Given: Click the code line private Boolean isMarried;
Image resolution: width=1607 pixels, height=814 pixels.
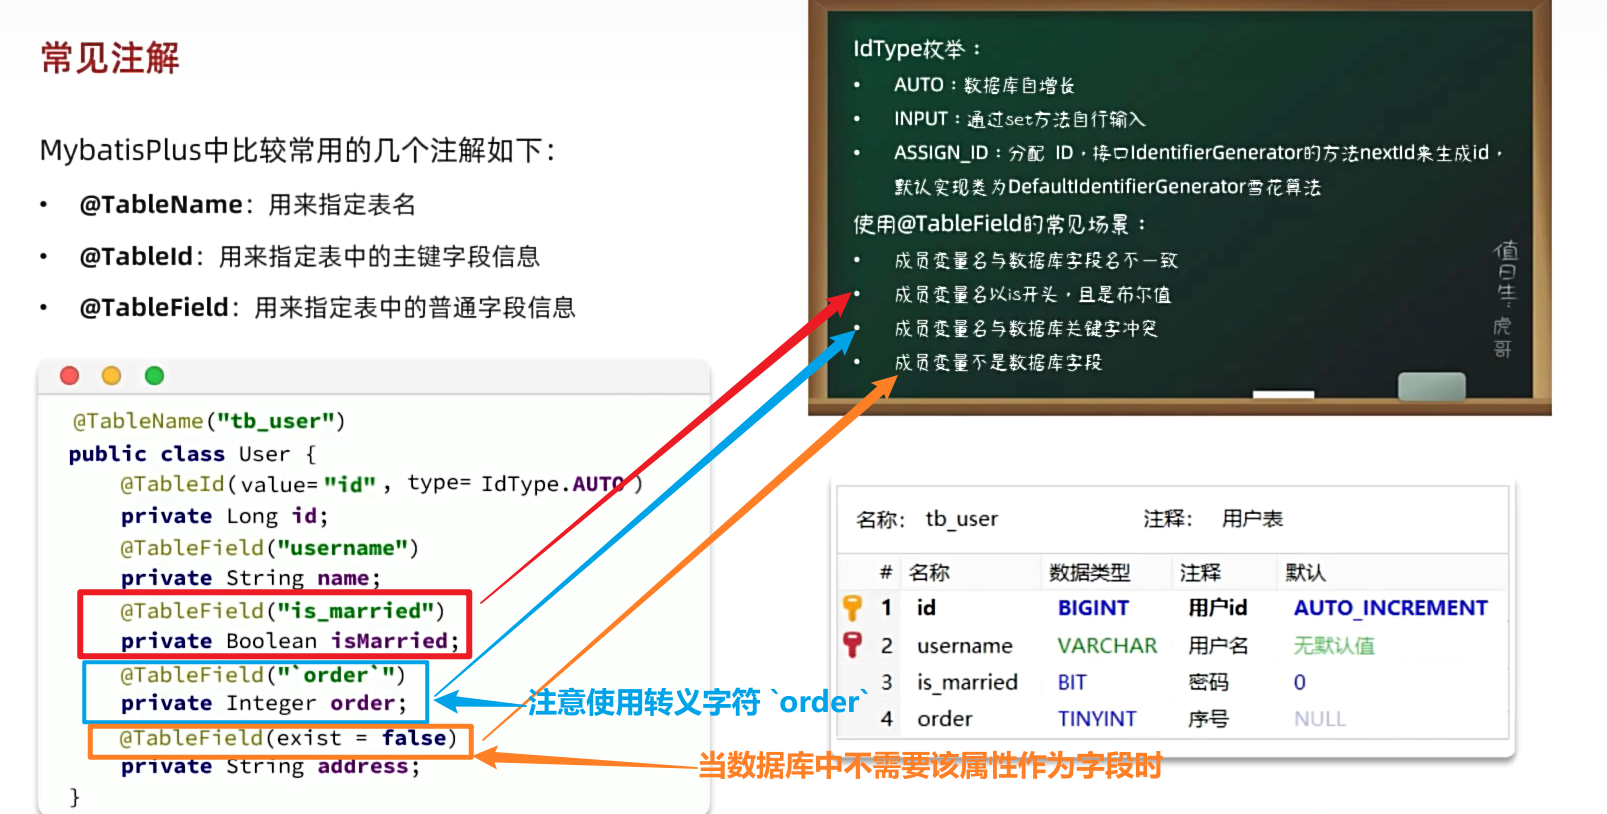Looking at the screenshot, I should [x=290, y=641].
